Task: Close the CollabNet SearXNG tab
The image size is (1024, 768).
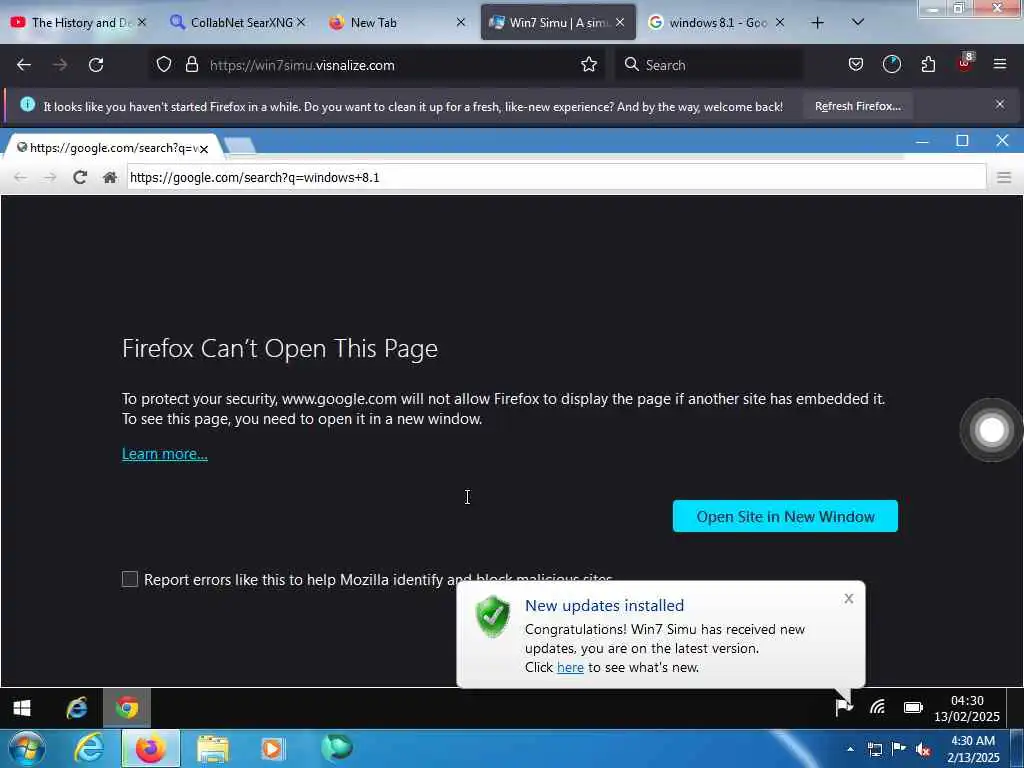Action: point(301,23)
